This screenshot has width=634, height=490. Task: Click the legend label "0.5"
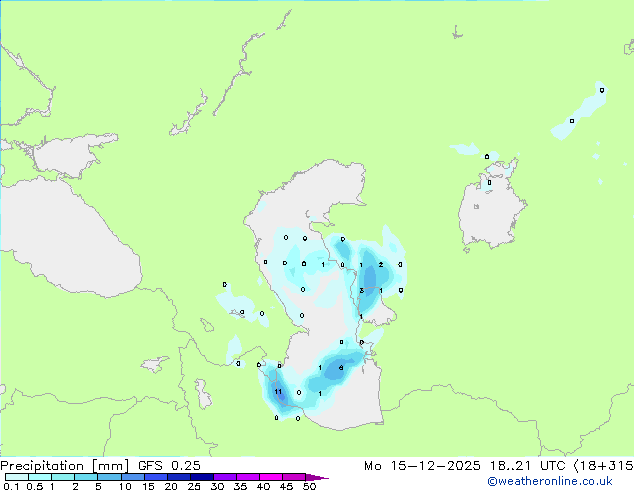coord(35,486)
